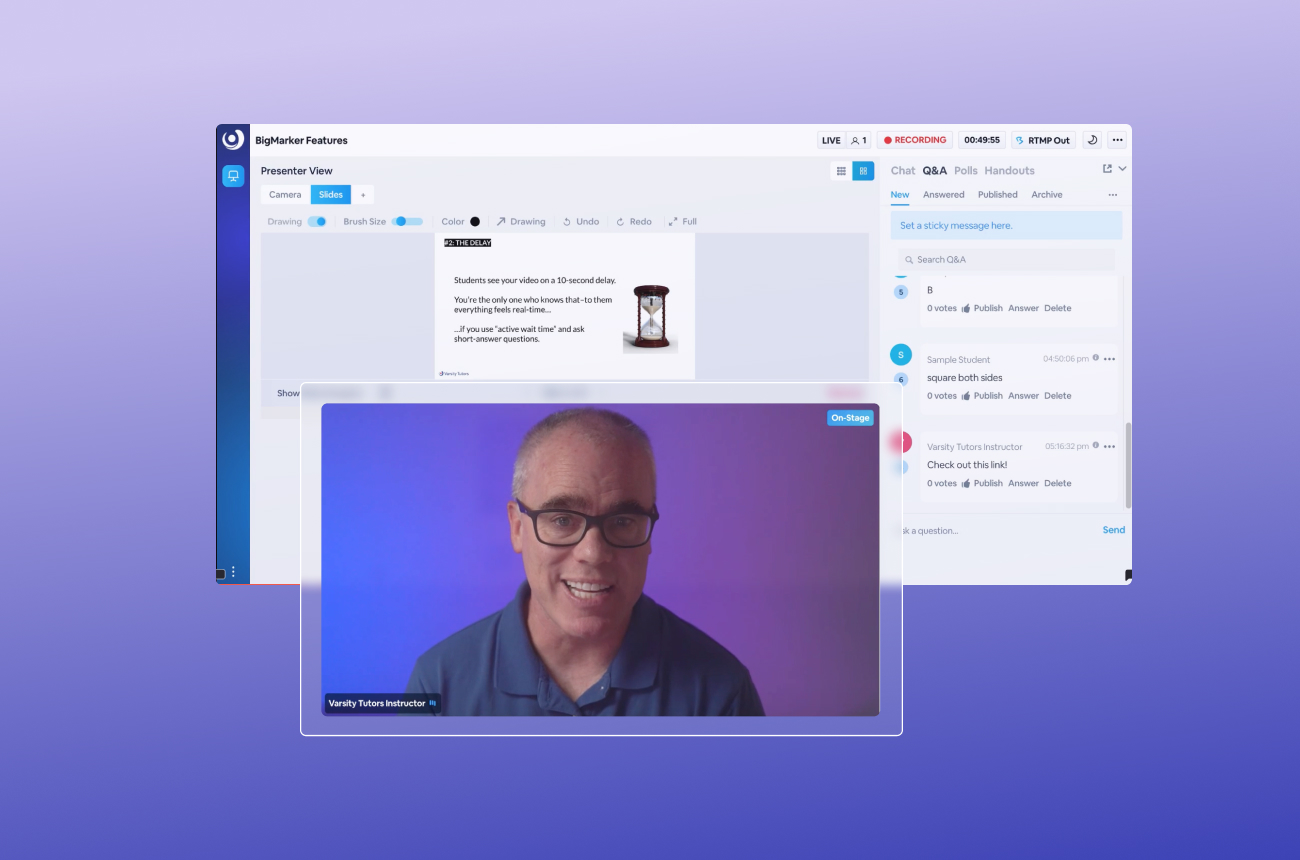Delete the 'Check out this link!' question

coord(1057,483)
